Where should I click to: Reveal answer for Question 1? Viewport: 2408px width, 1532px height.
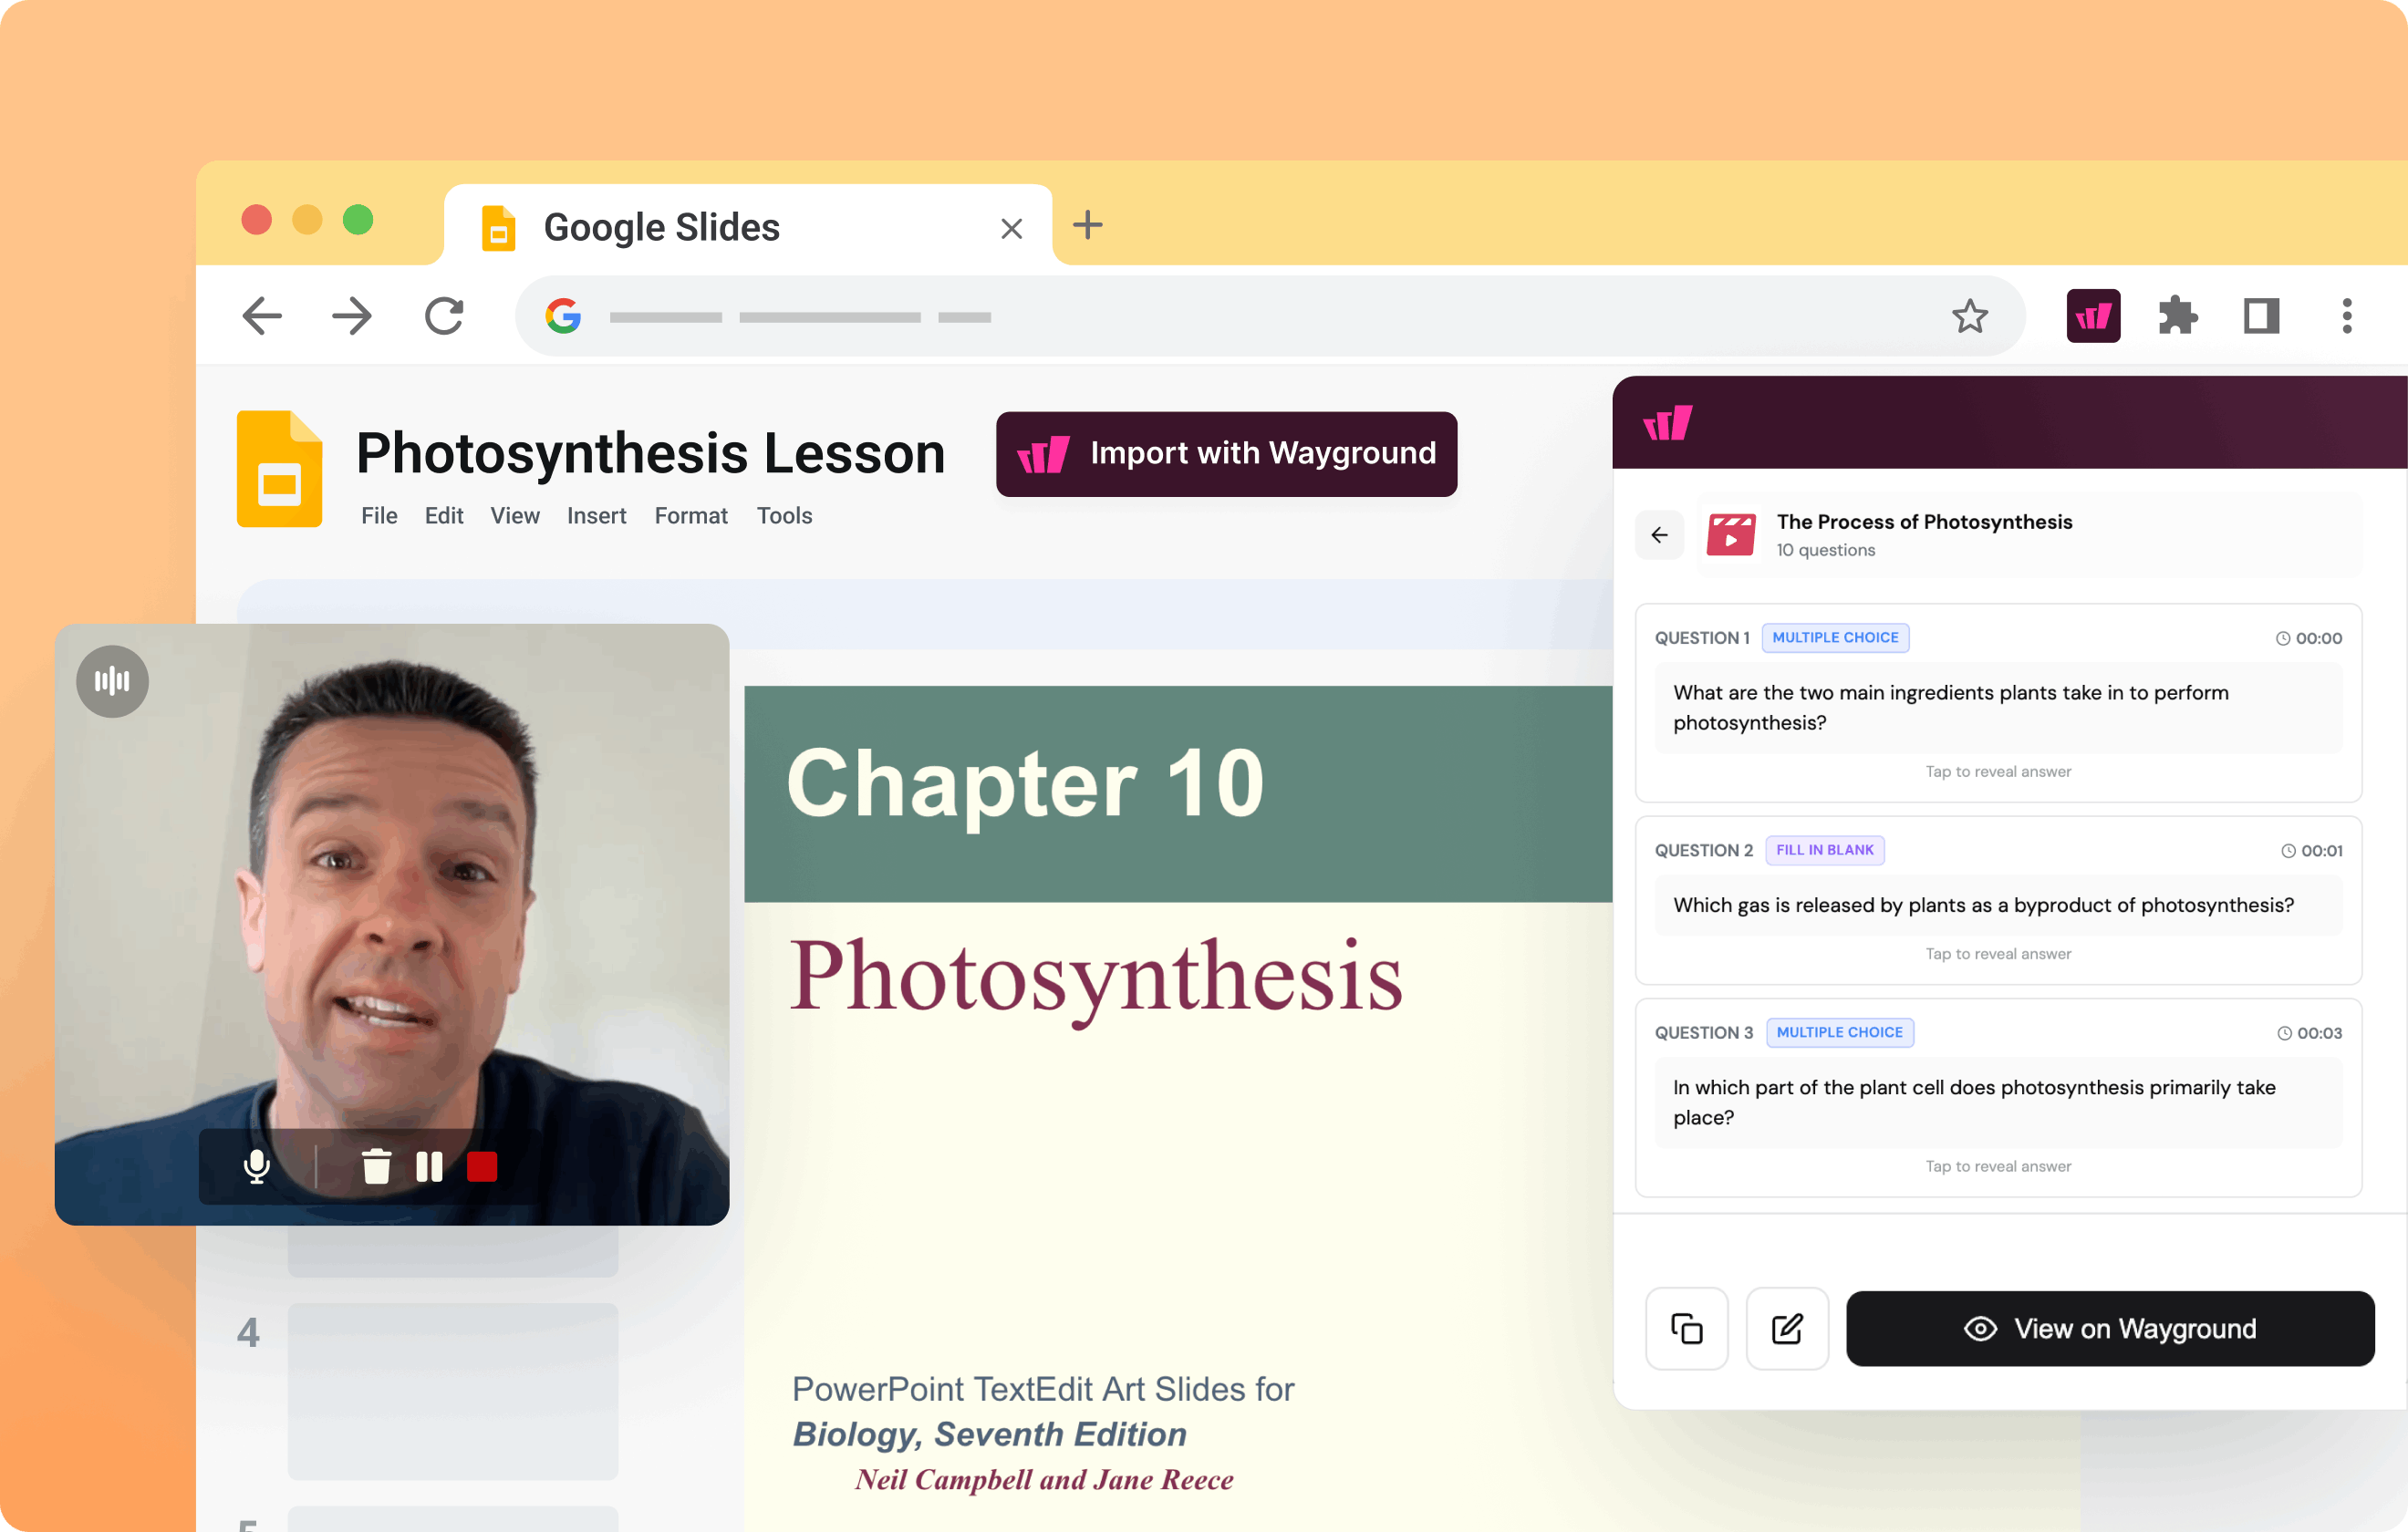[x=1998, y=772]
